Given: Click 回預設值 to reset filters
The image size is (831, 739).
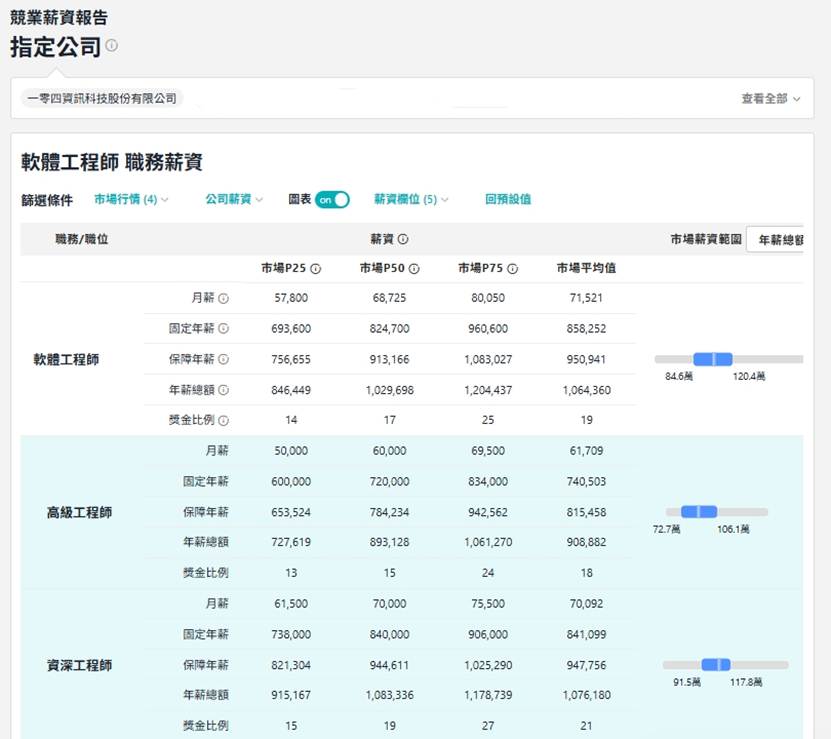Looking at the screenshot, I should click(508, 199).
